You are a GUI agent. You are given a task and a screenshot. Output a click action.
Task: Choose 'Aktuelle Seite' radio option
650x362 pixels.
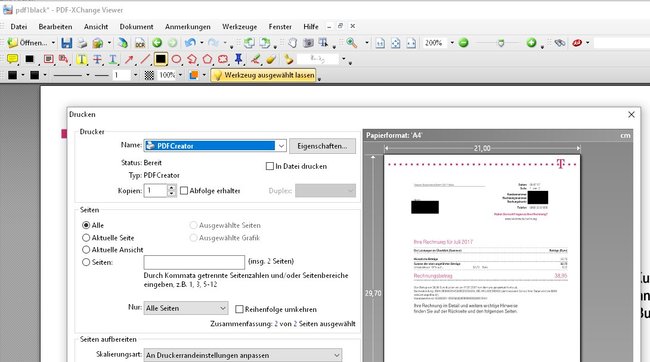click(86, 238)
